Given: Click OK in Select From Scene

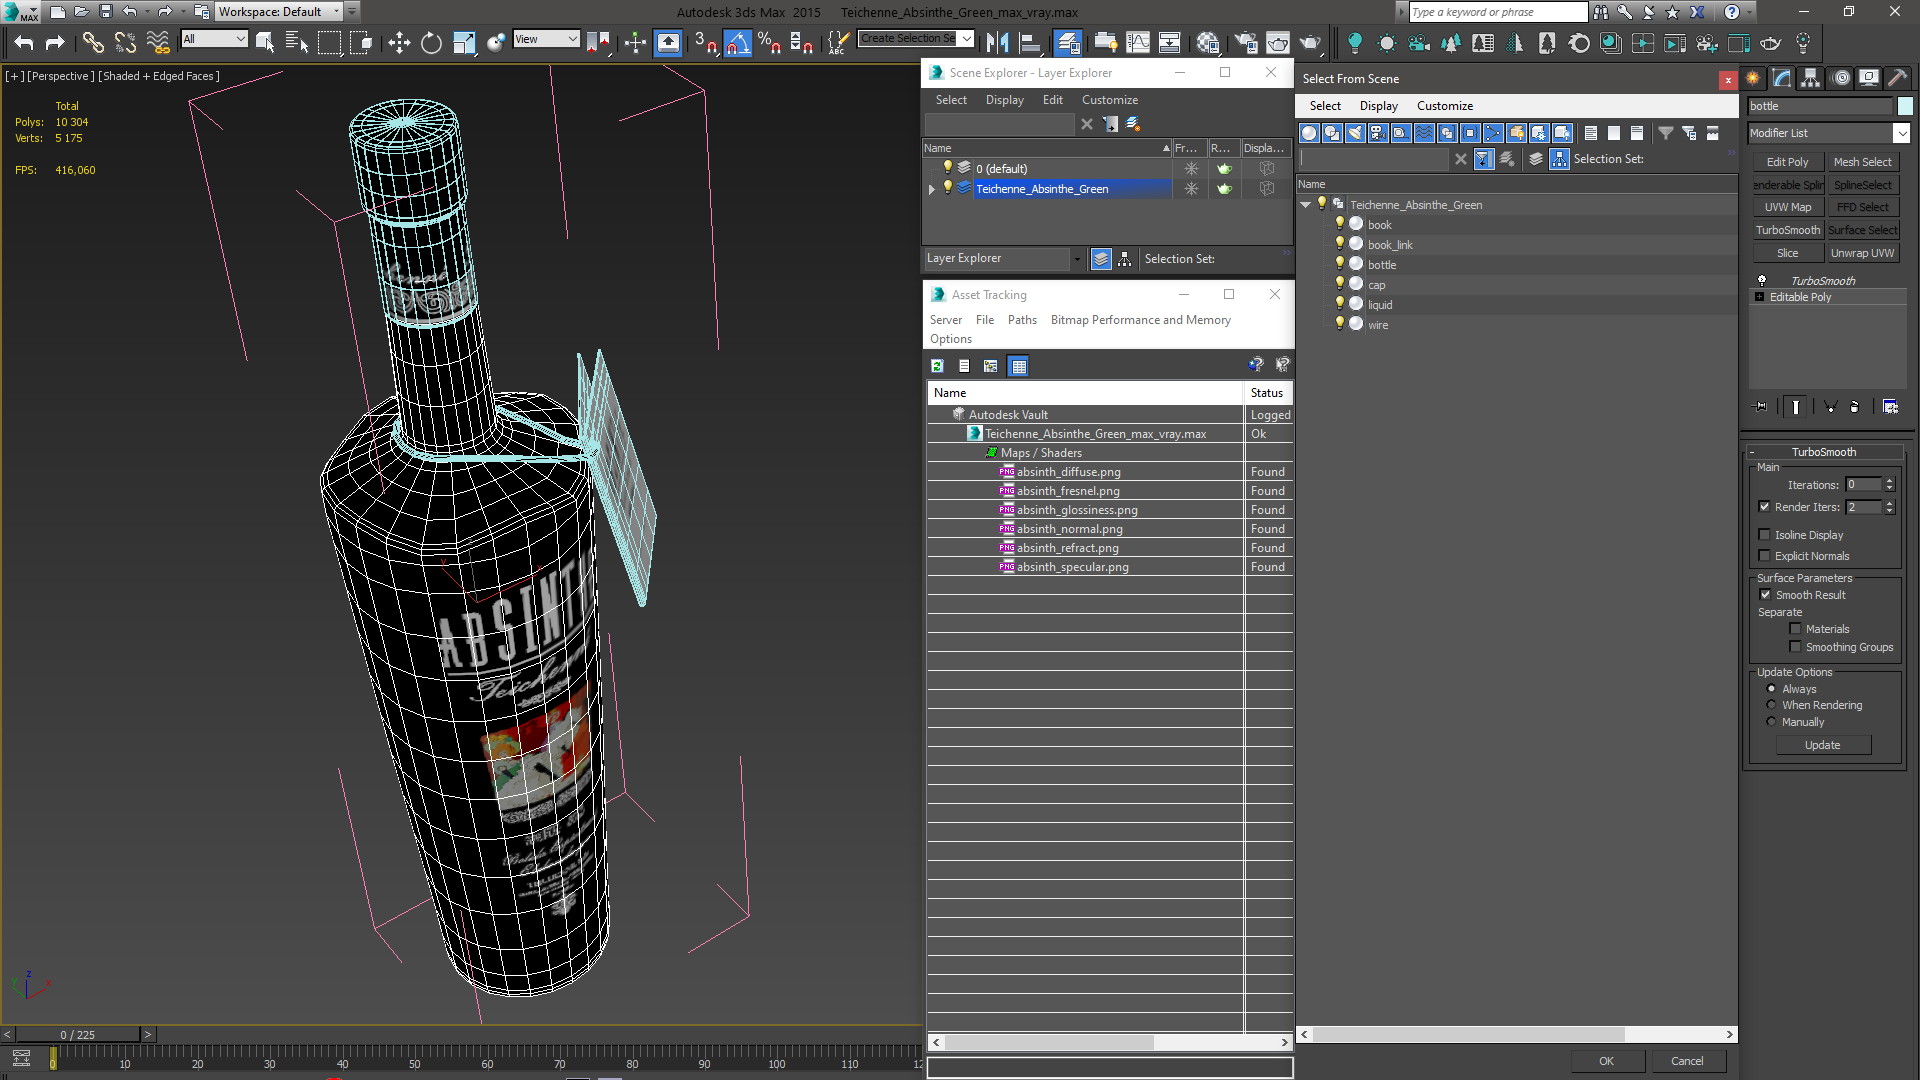Looking at the screenshot, I should 1606,1061.
